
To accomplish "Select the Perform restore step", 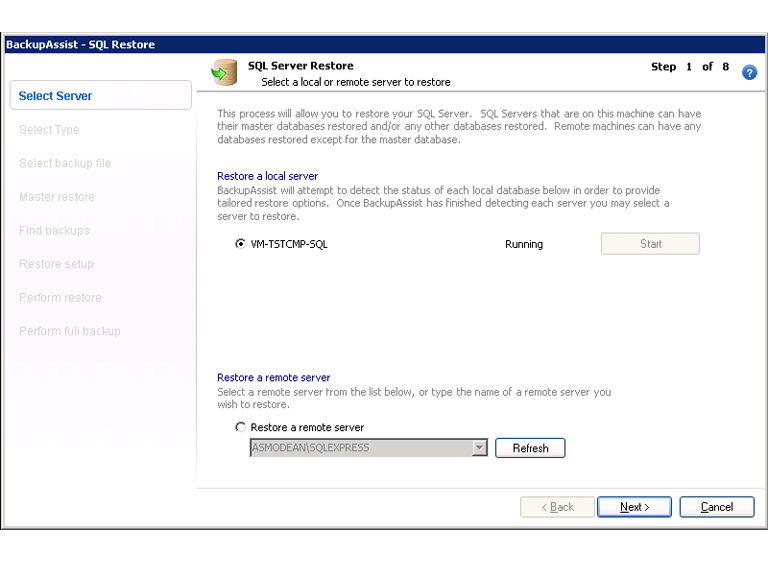I will click(x=60, y=298).
